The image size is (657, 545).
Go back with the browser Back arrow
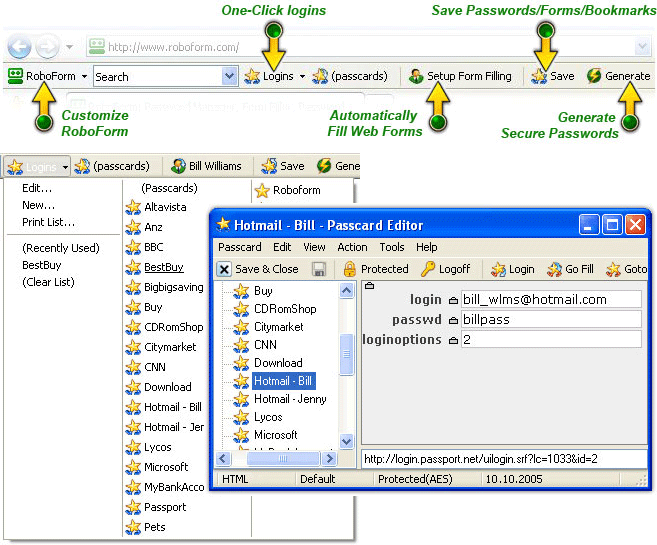tap(19, 47)
